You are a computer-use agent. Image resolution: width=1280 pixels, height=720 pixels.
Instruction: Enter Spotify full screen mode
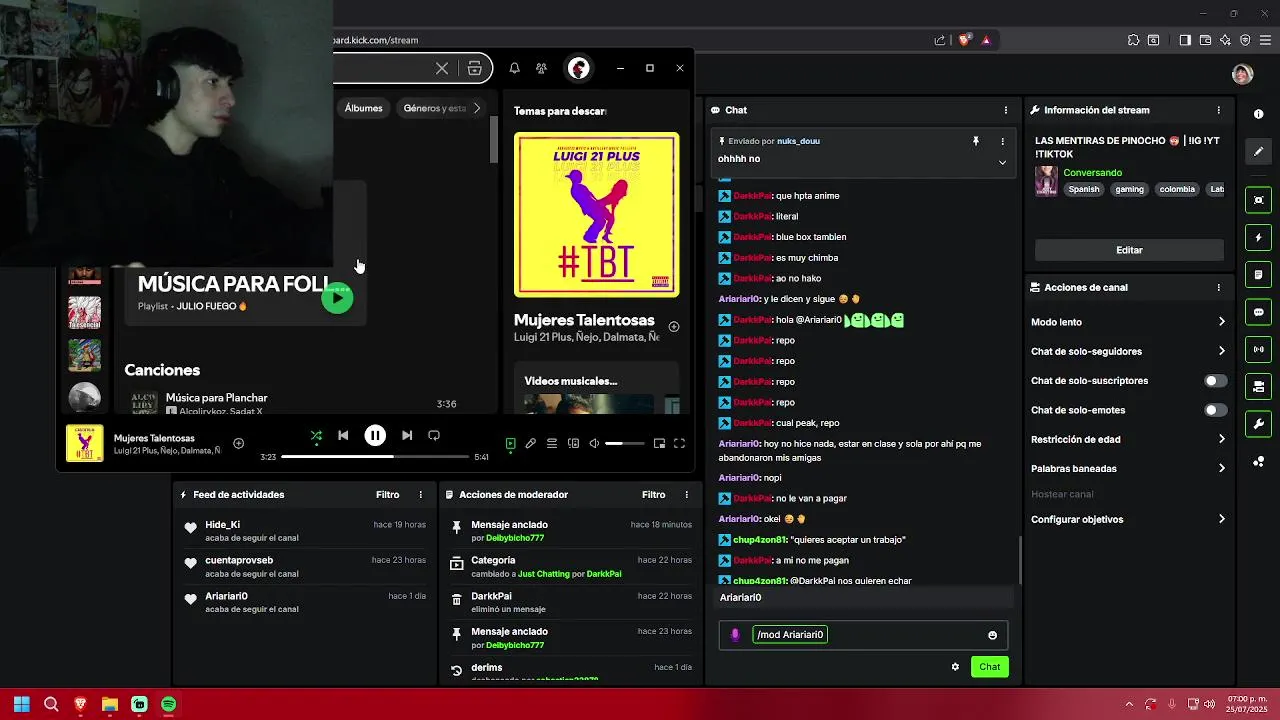pyautogui.click(x=679, y=443)
